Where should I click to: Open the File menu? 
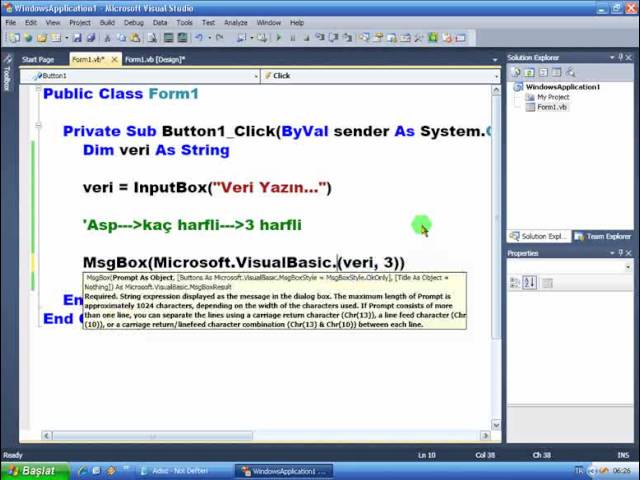coord(11,23)
